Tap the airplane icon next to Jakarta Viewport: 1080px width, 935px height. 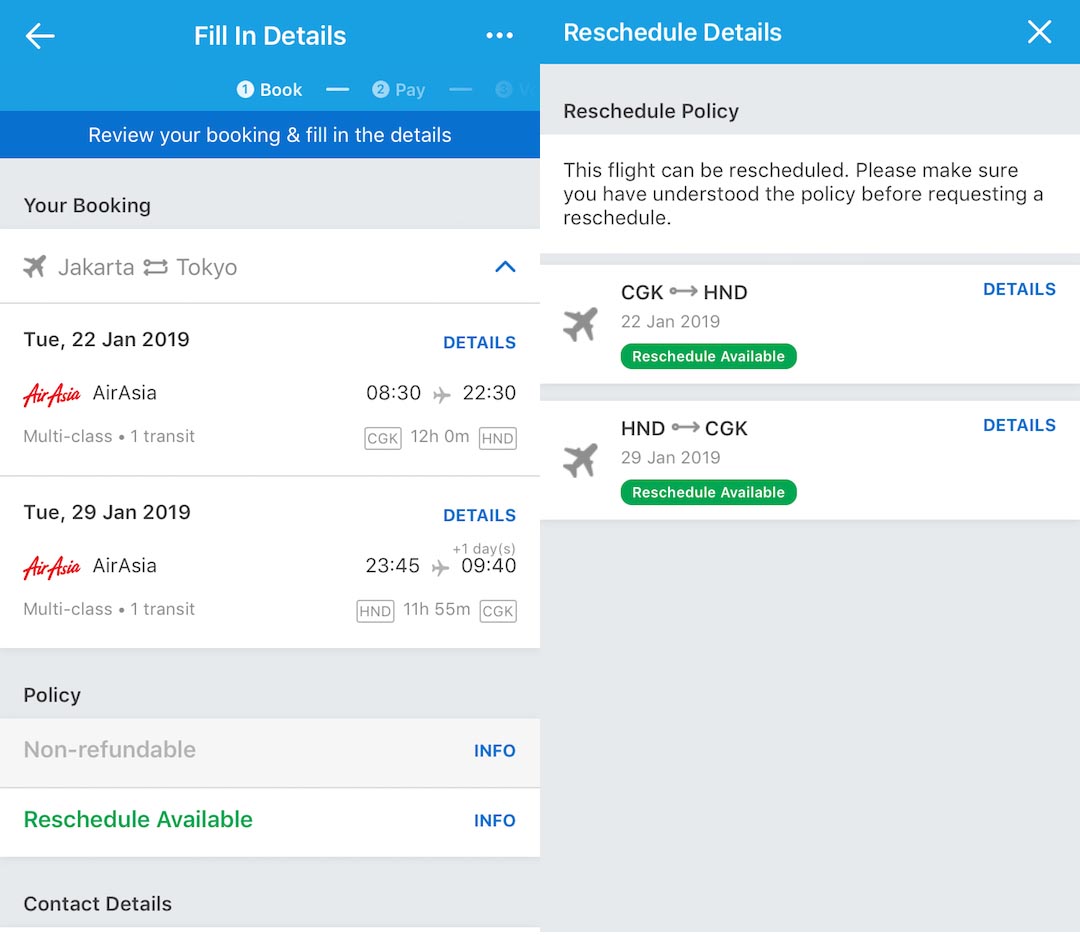(x=35, y=267)
